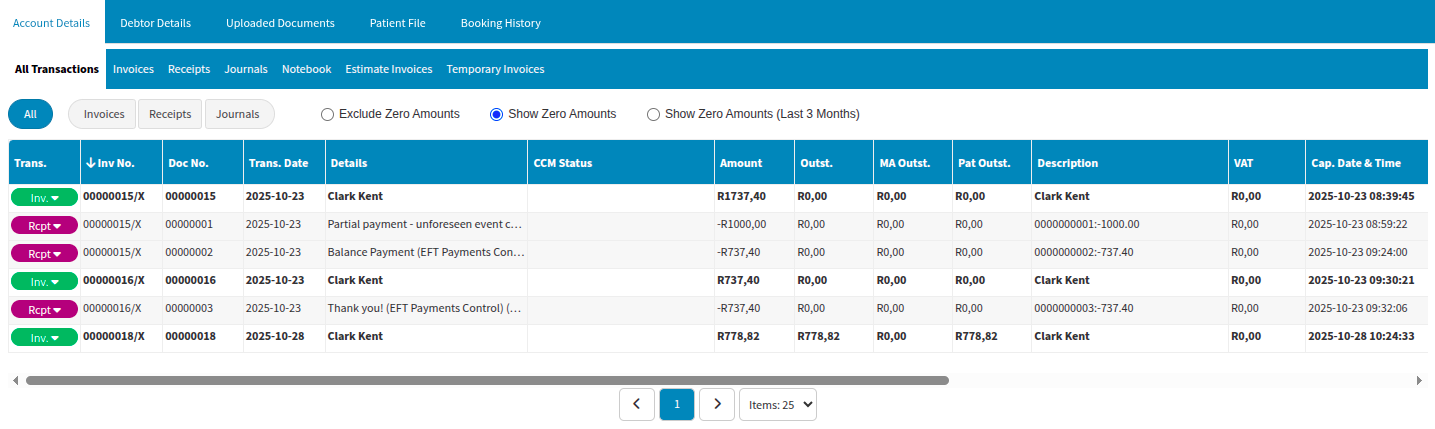Click the horizontal scrollbar thumb
This screenshot has height=429, width=1435.
point(487,381)
